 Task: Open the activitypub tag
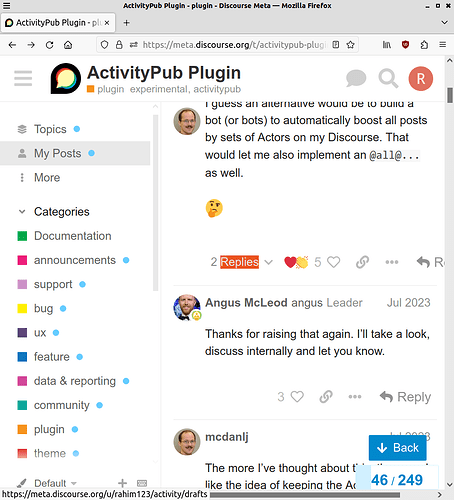[217, 89]
